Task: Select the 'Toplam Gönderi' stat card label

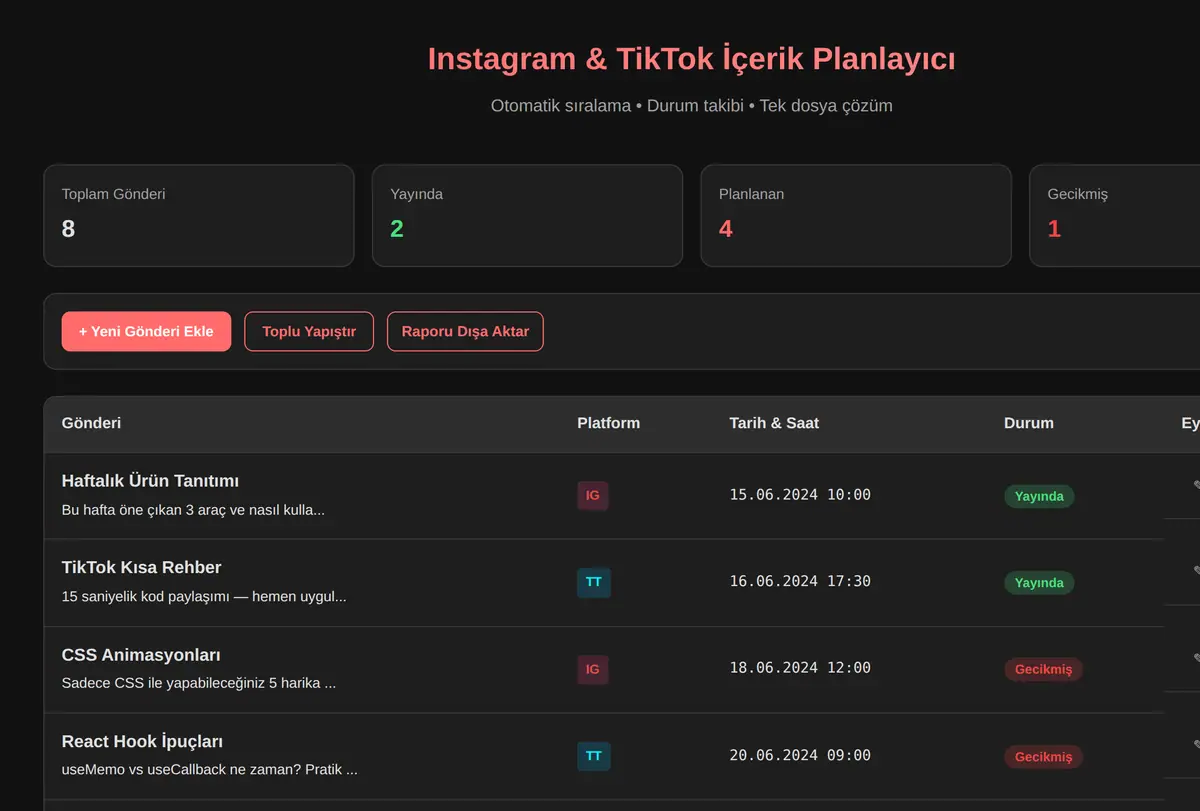Action: [114, 194]
